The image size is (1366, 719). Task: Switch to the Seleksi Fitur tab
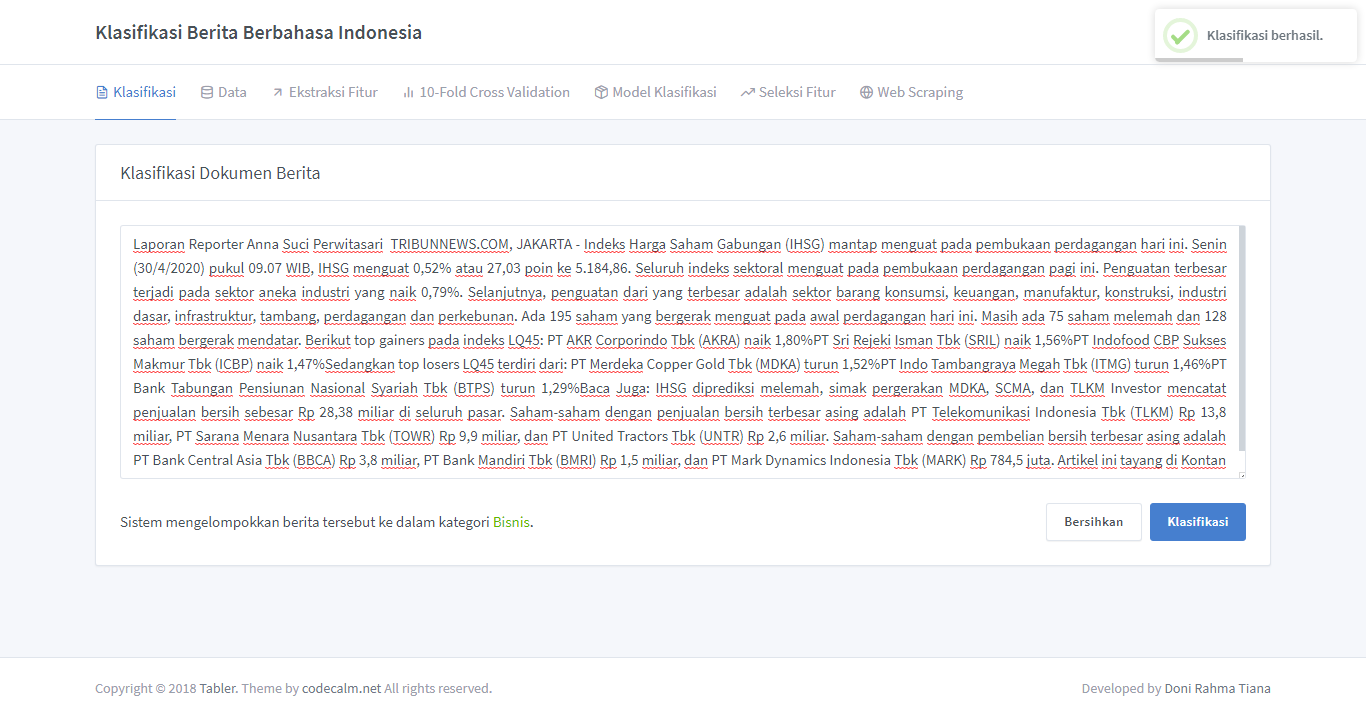(788, 92)
